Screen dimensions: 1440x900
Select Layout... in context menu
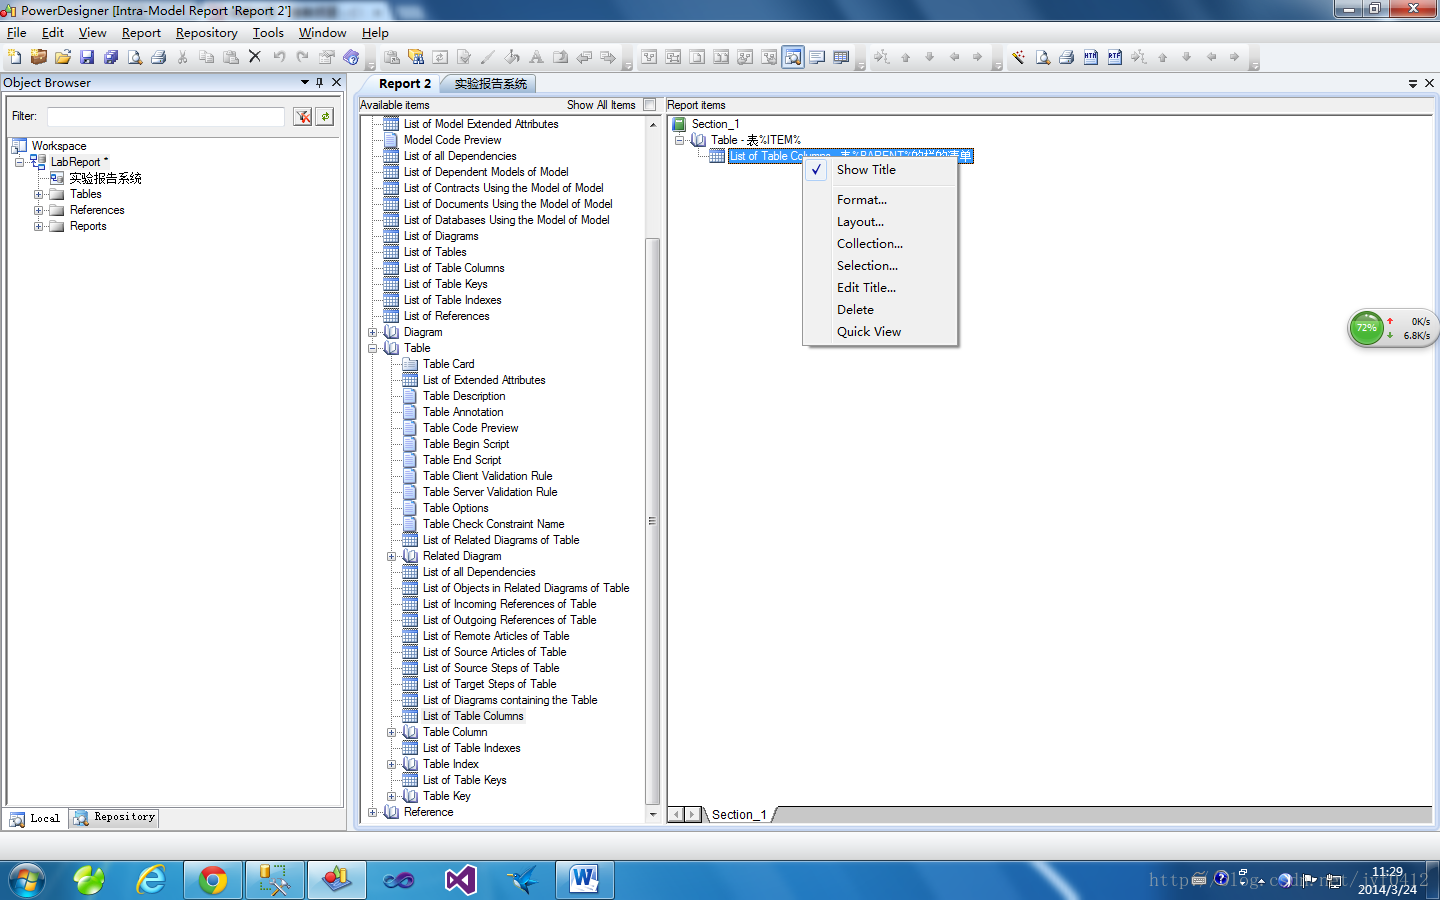pyautogui.click(x=880, y=222)
